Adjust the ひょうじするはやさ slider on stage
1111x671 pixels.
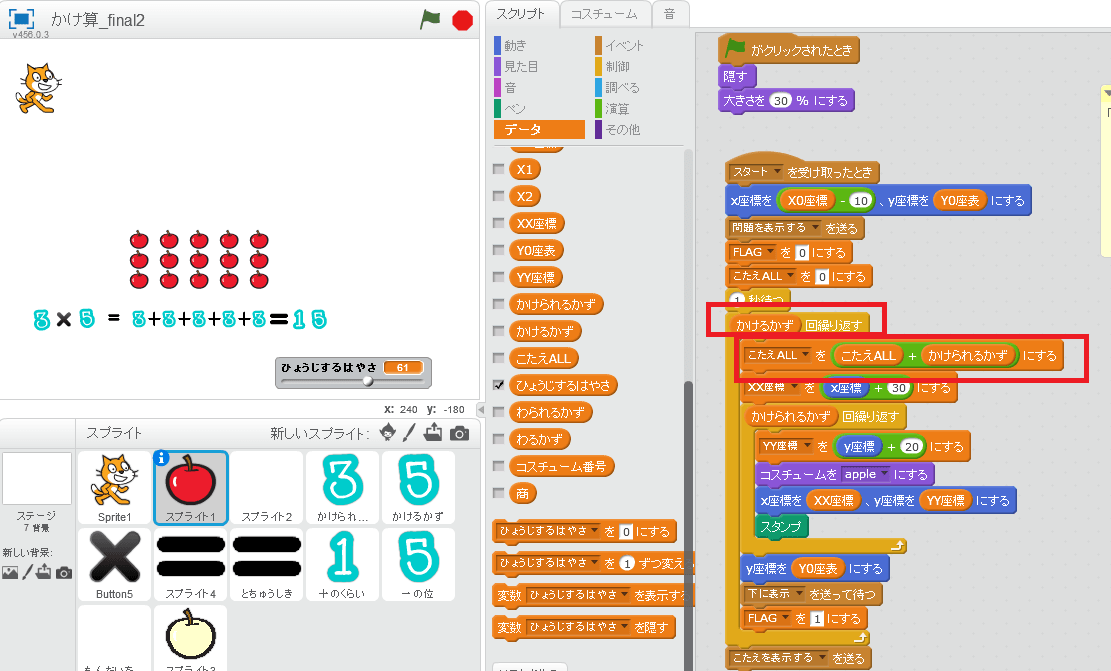click(368, 381)
